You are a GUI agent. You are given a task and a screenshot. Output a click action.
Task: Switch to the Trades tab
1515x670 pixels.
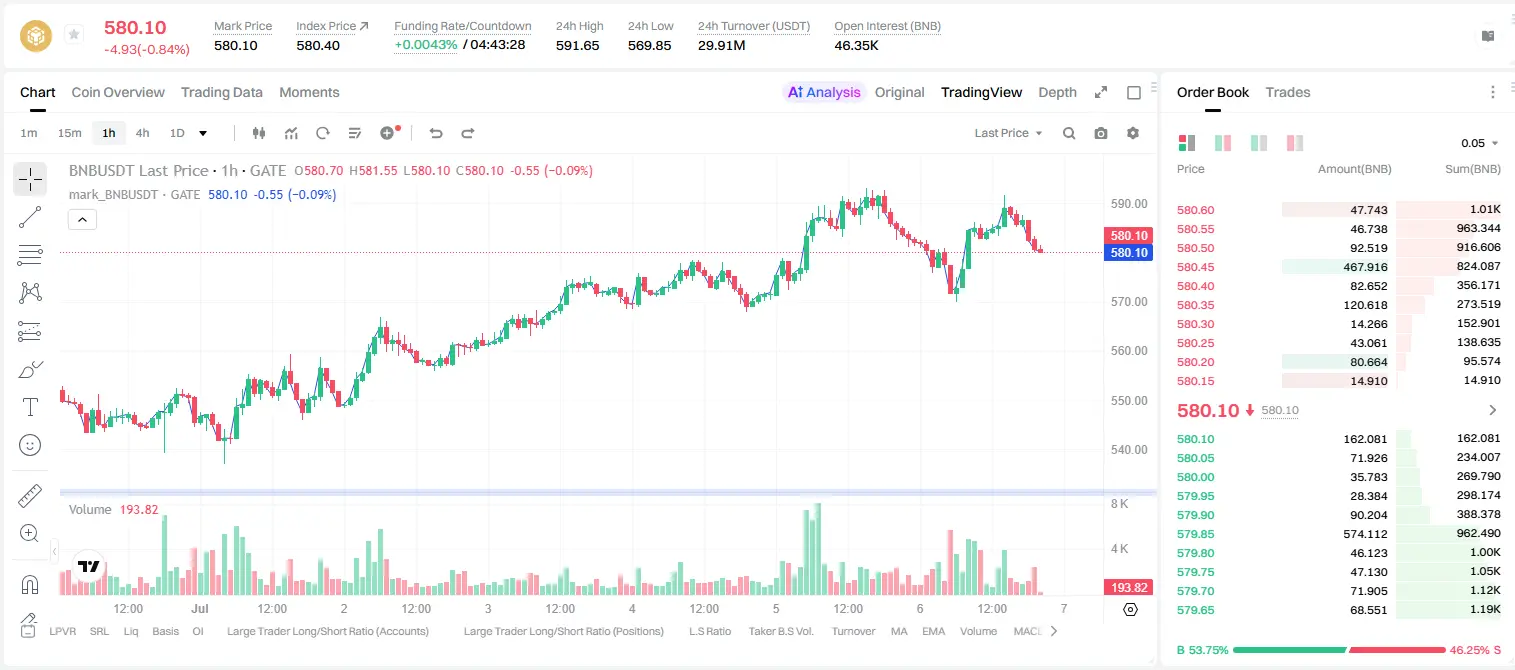(1287, 92)
